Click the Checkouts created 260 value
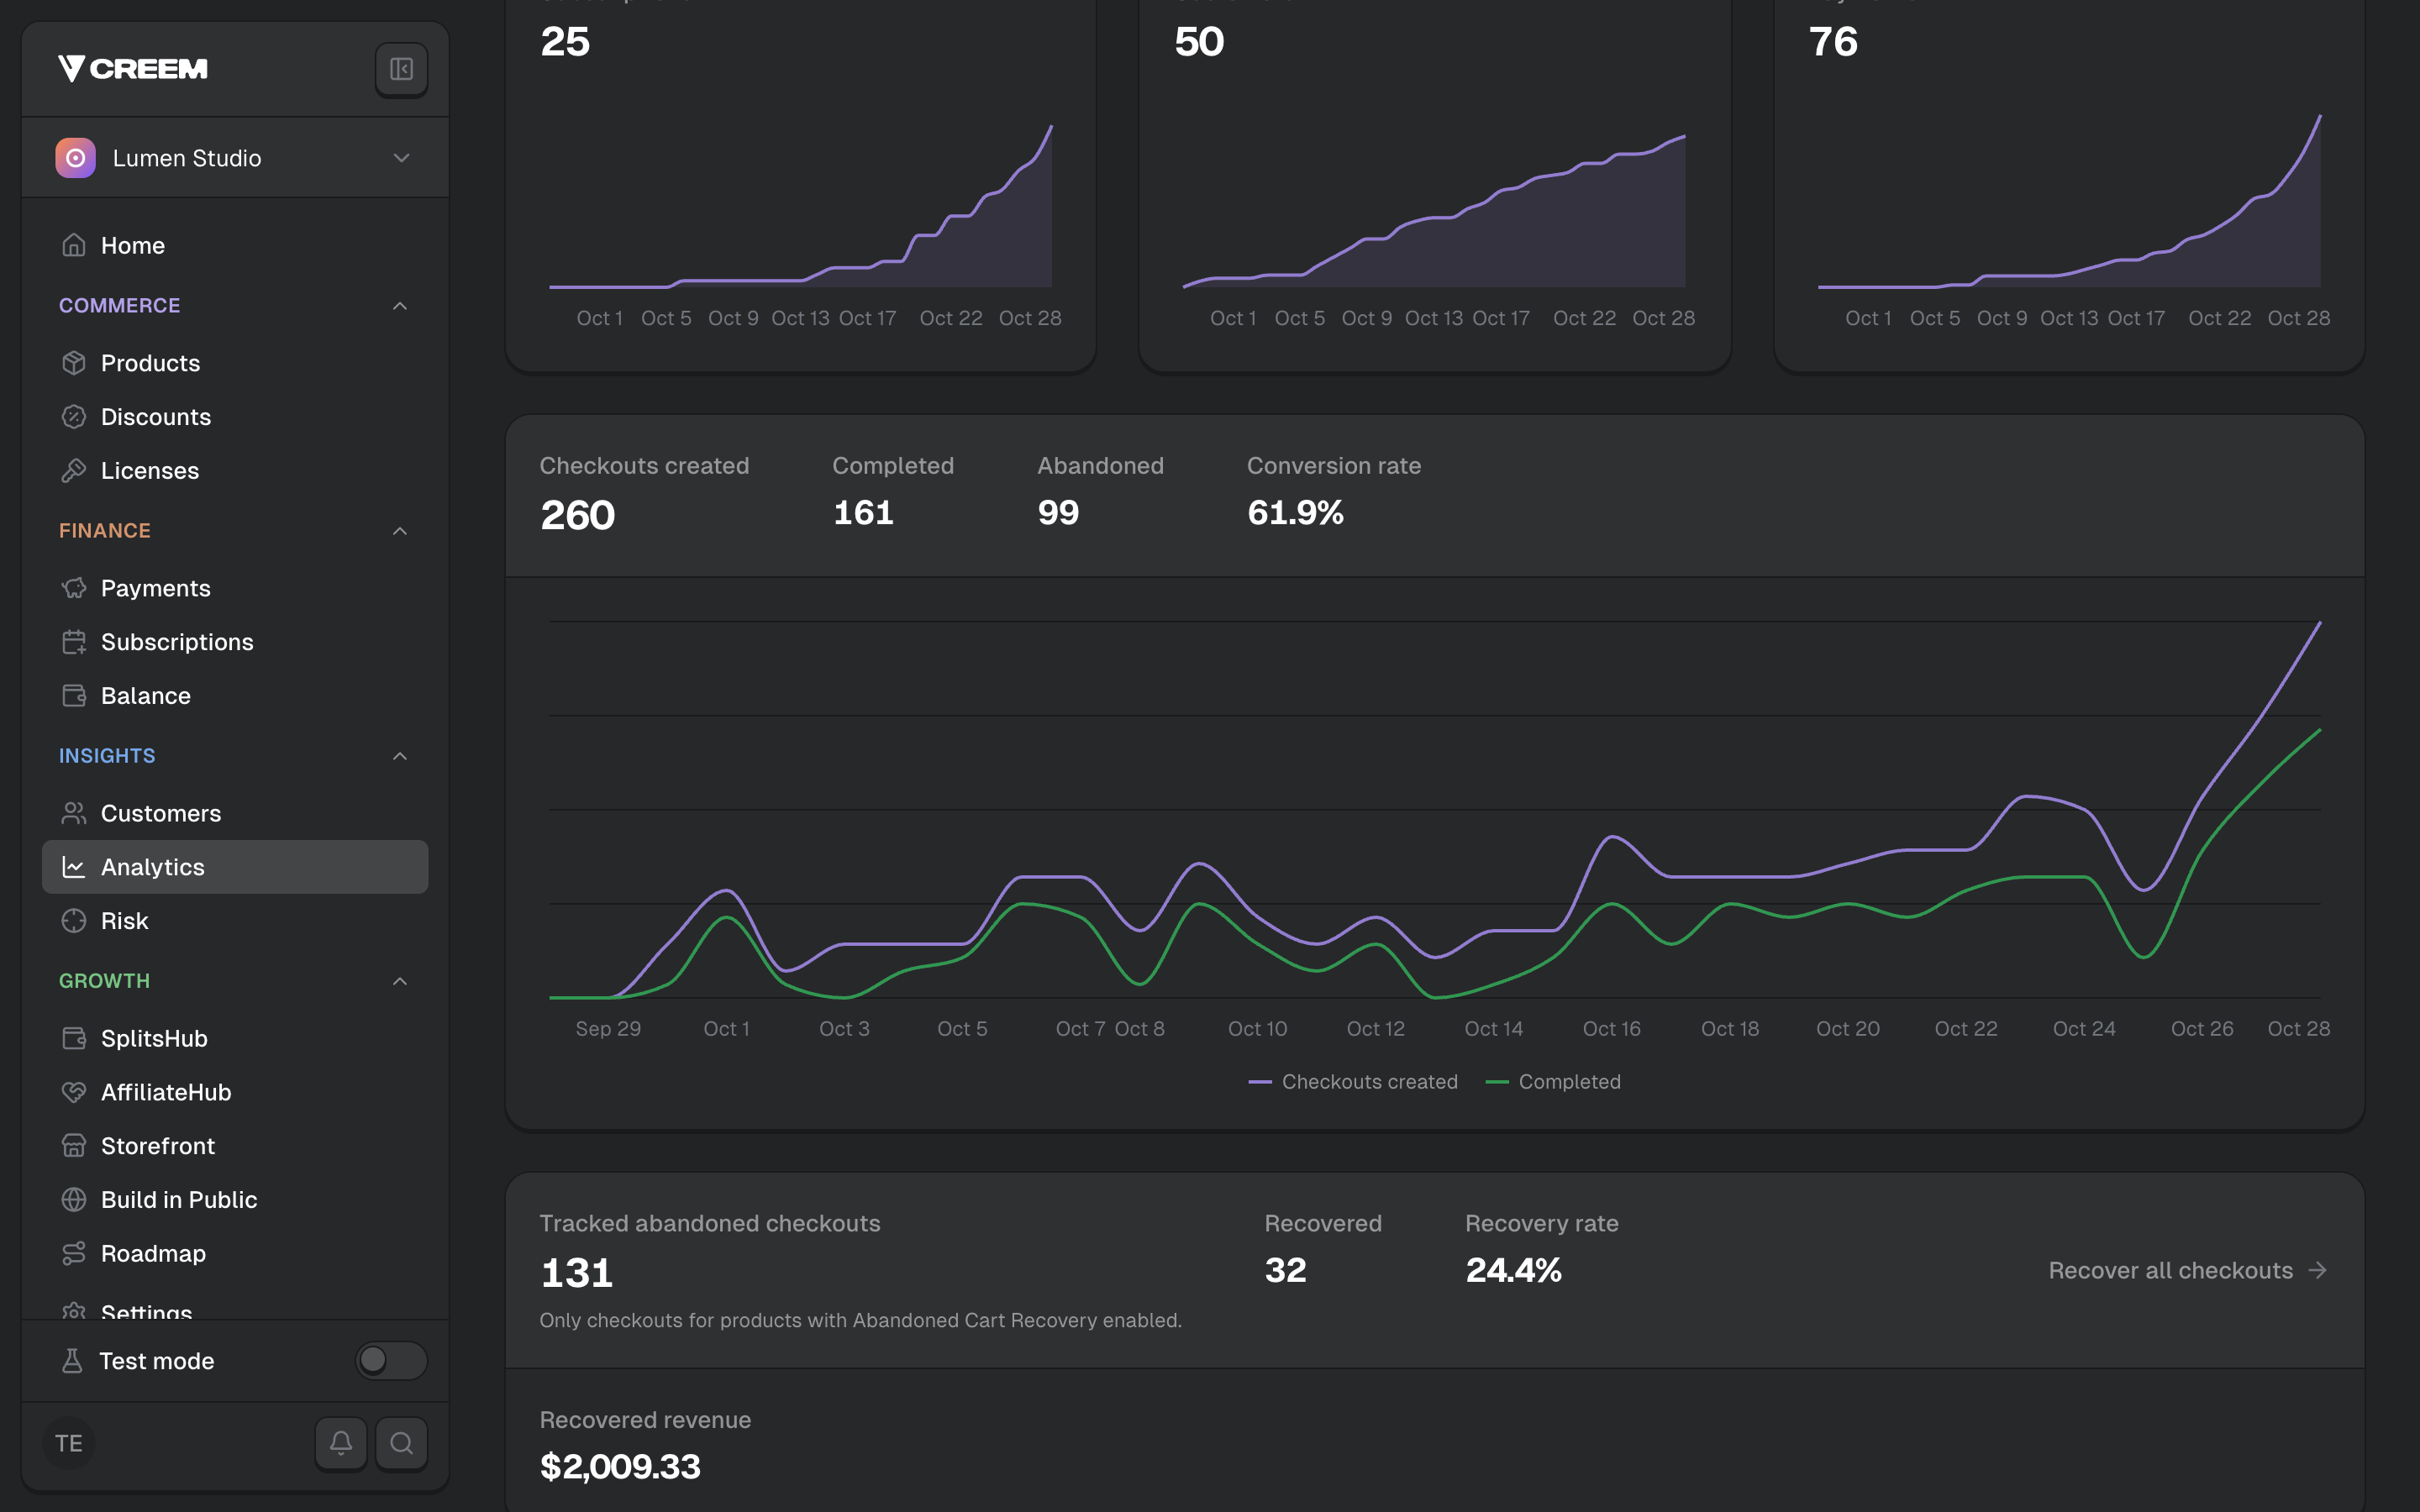The height and width of the screenshot is (1512, 2420). click(x=577, y=515)
